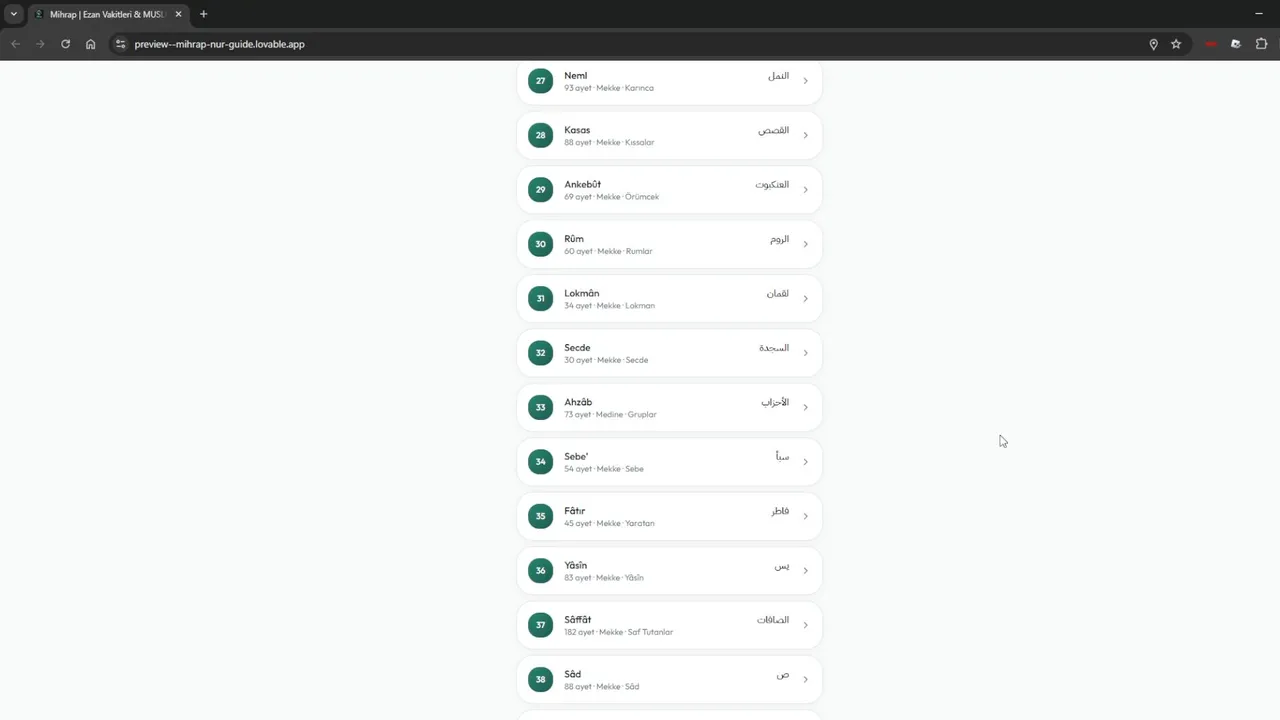1280x720 pixels.
Task: Select the Secde surah title
Action: pyautogui.click(x=577, y=348)
